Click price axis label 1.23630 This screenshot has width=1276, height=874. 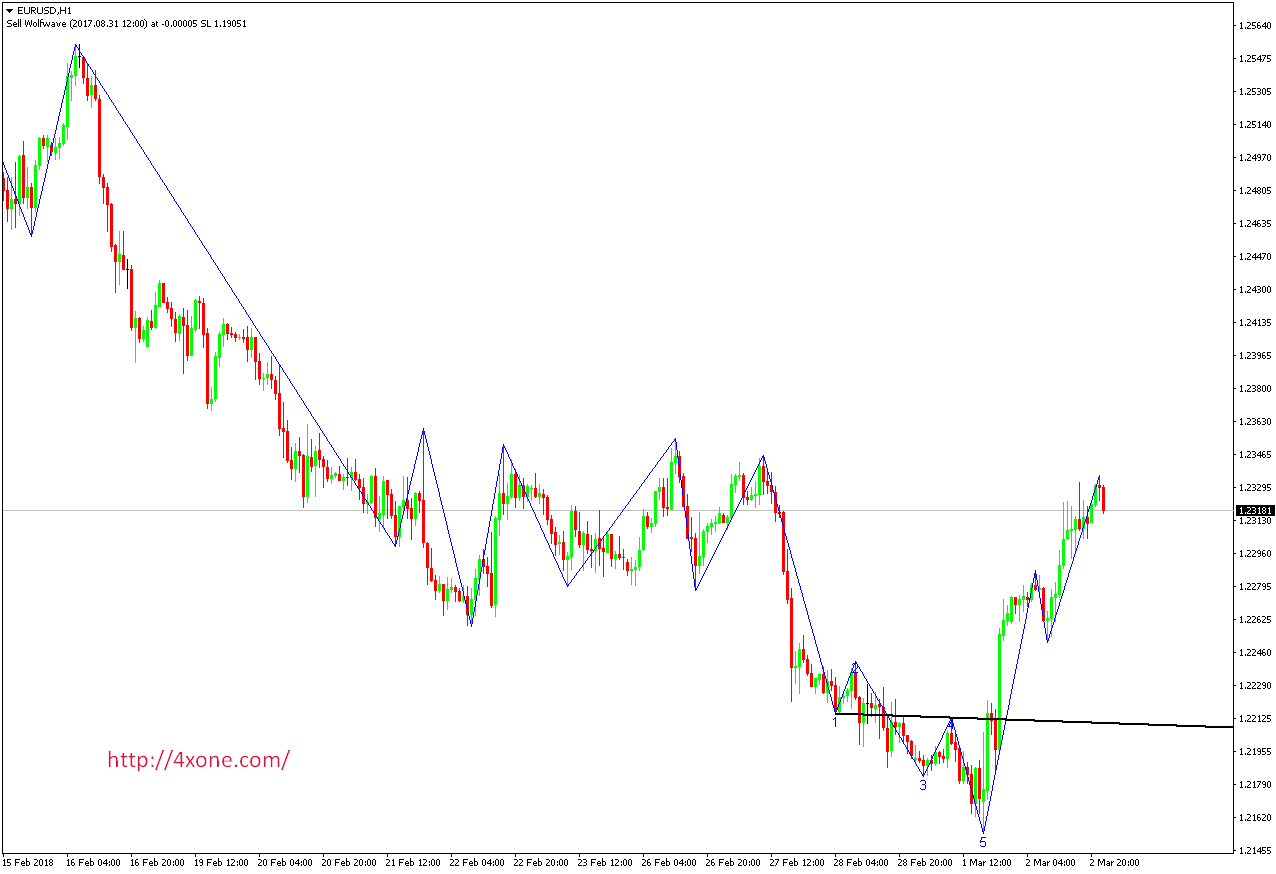tap(1255, 421)
